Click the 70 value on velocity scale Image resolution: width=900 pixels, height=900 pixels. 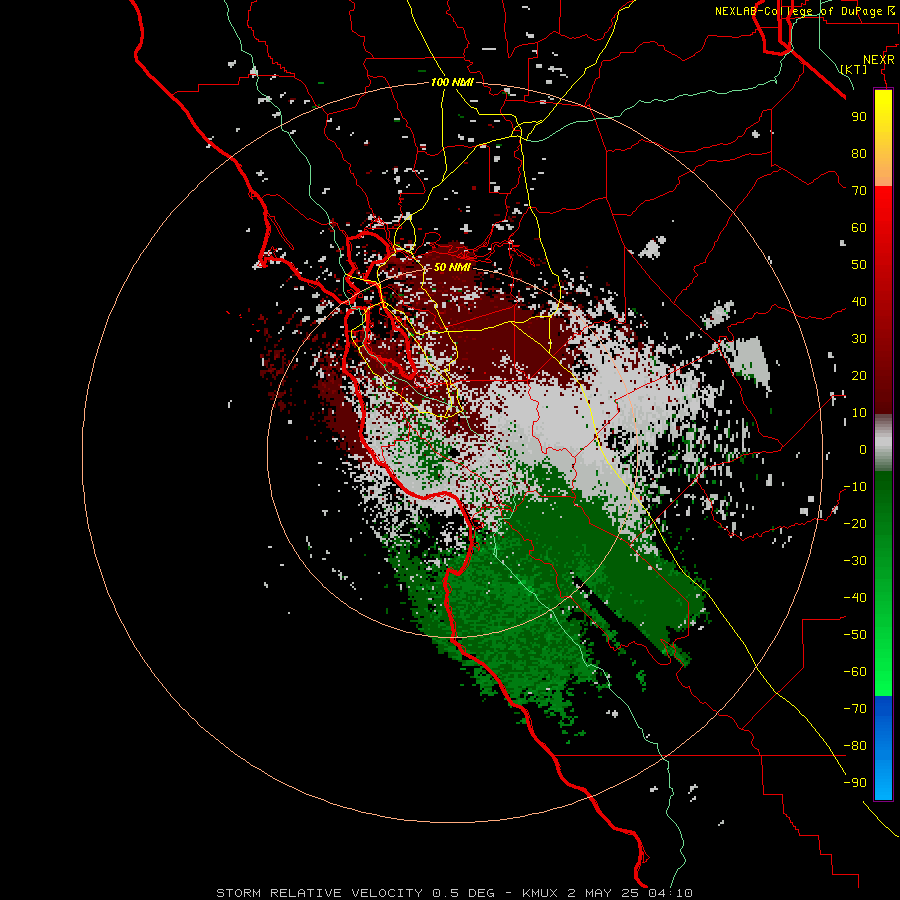coord(859,191)
